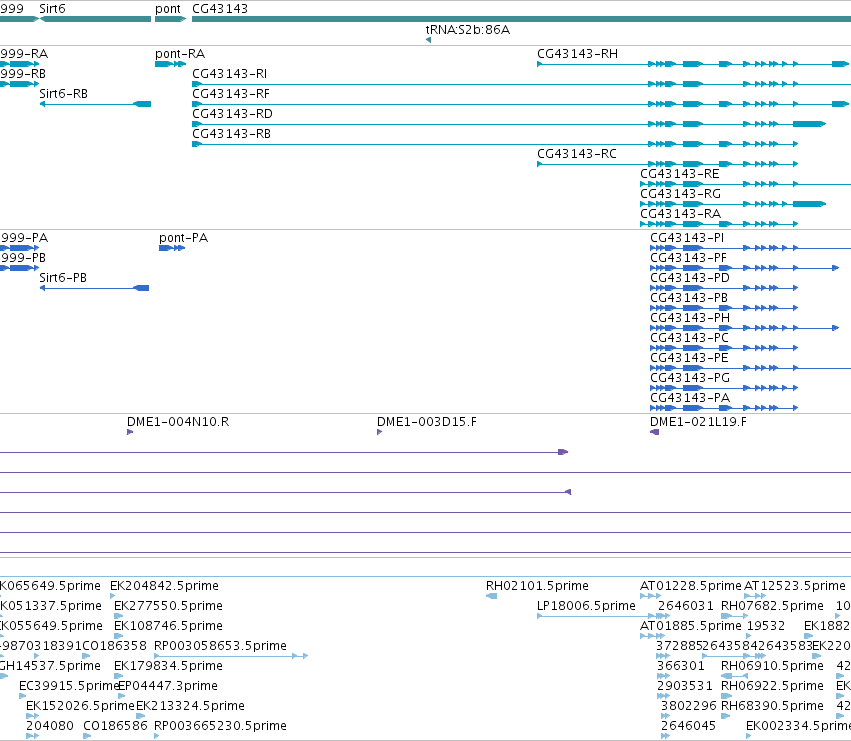Click the CG43143-RH transcript label
Image resolution: width=851 pixels, height=741 pixels.
(x=577, y=54)
